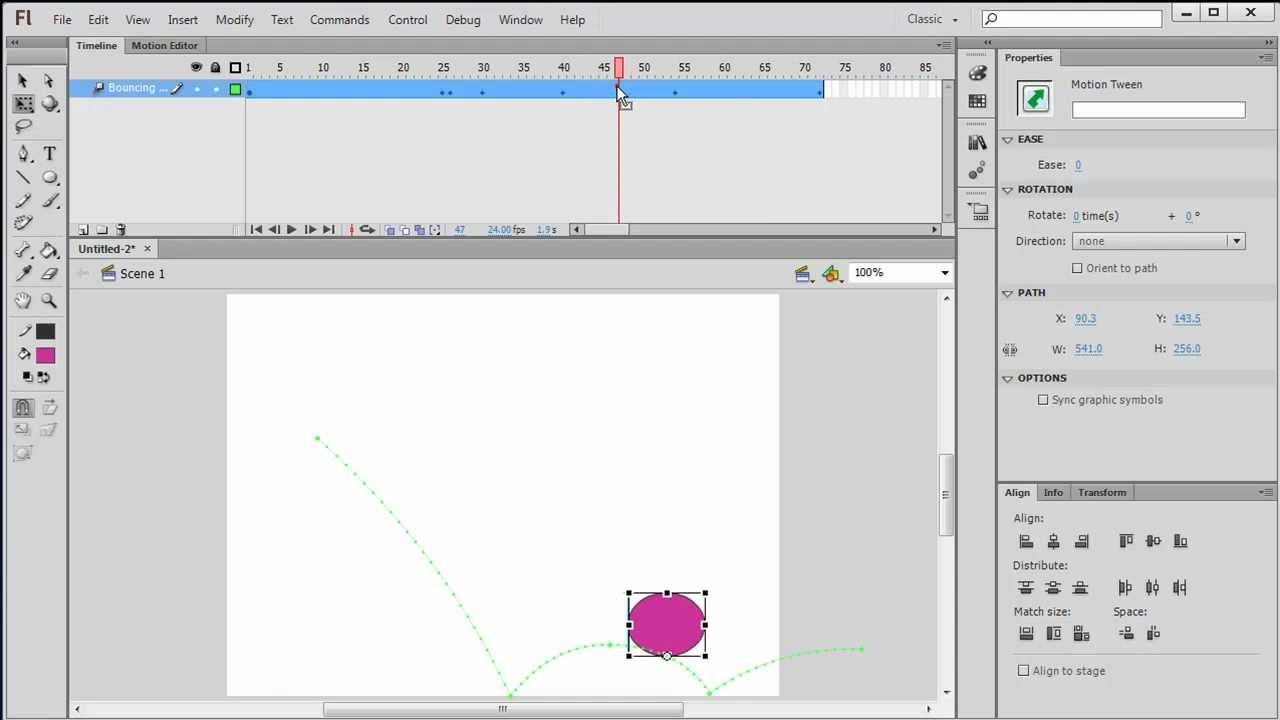Image resolution: width=1280 pixels, height=720 pixels.
Task: Open the Stroke color swatch
Action: [45, 331]
